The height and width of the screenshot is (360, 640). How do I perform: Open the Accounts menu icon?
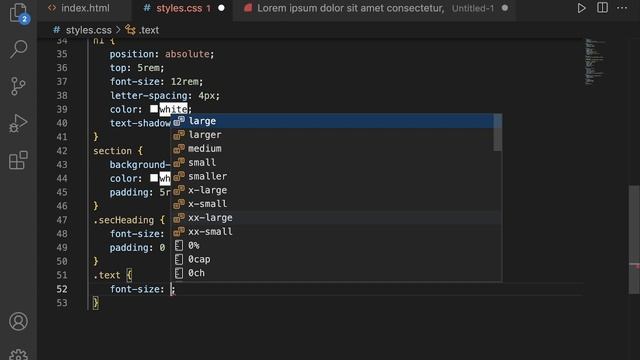[x=18, y=321]
